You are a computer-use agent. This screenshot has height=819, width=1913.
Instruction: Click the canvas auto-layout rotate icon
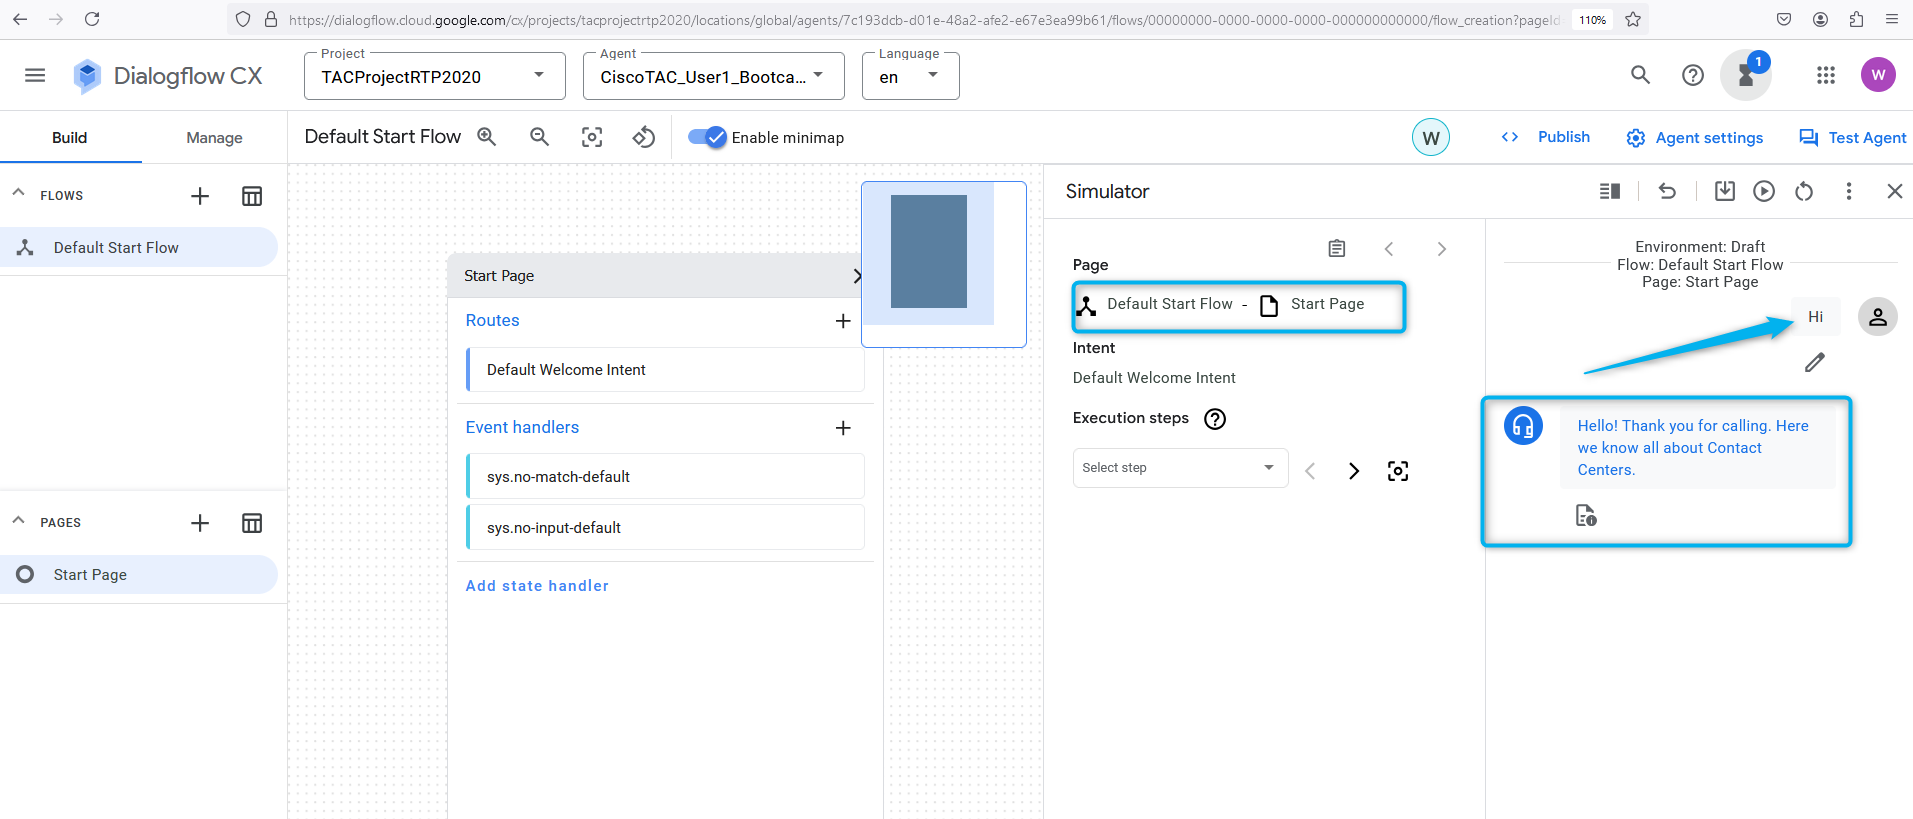point(644,137)
